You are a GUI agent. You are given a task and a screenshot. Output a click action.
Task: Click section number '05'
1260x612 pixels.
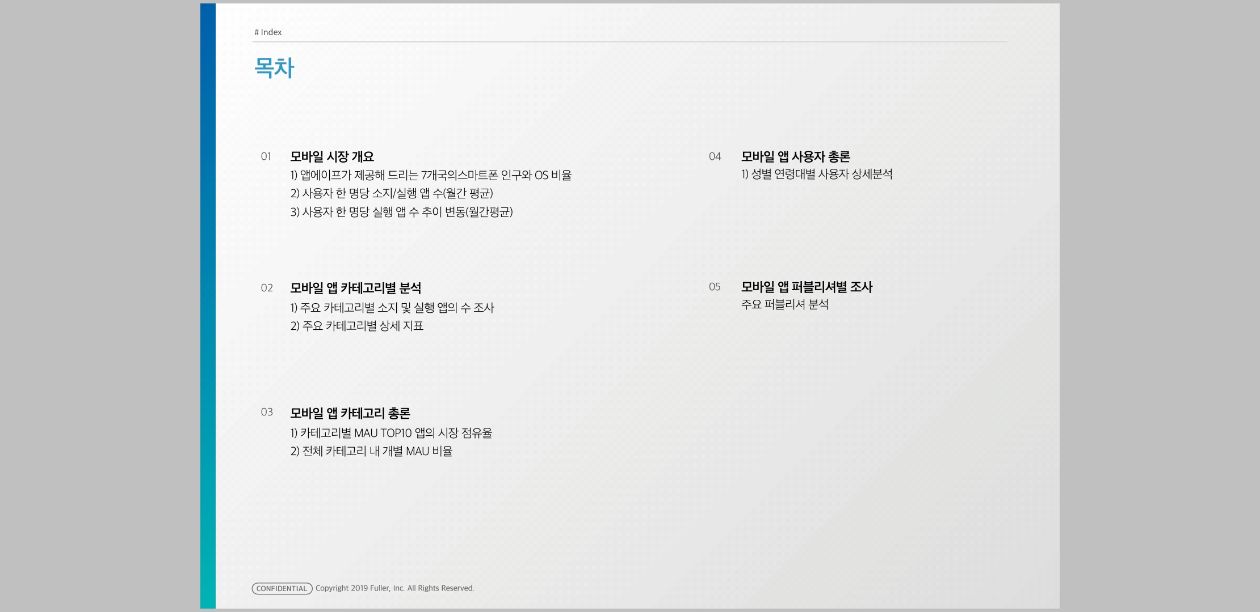pos(715,287)
